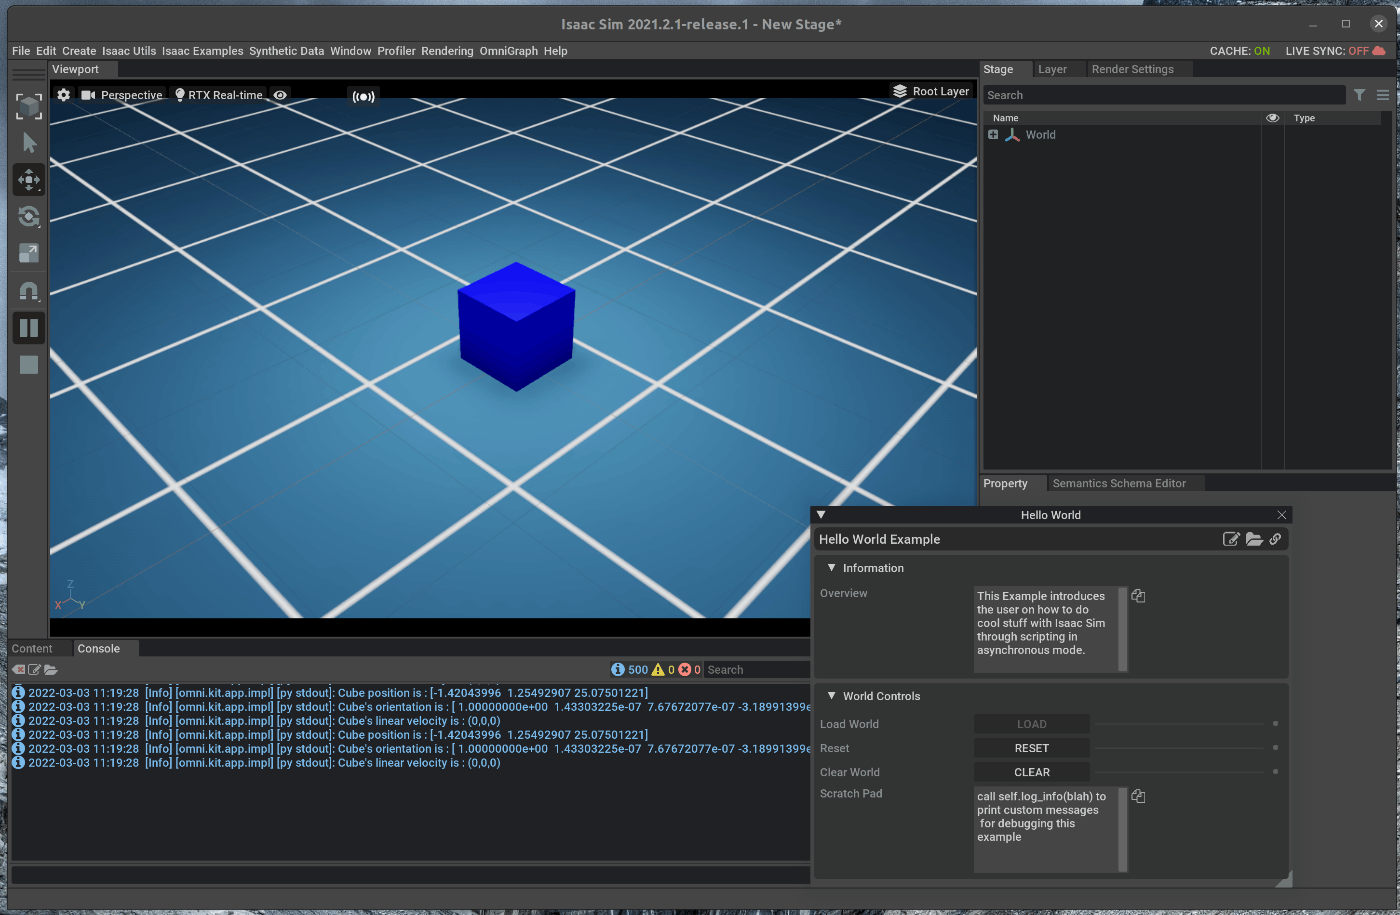The width and height of the screenshot is (1400, 915).
Task: Toggle the snap magnet tool
Action: [29, 291]
